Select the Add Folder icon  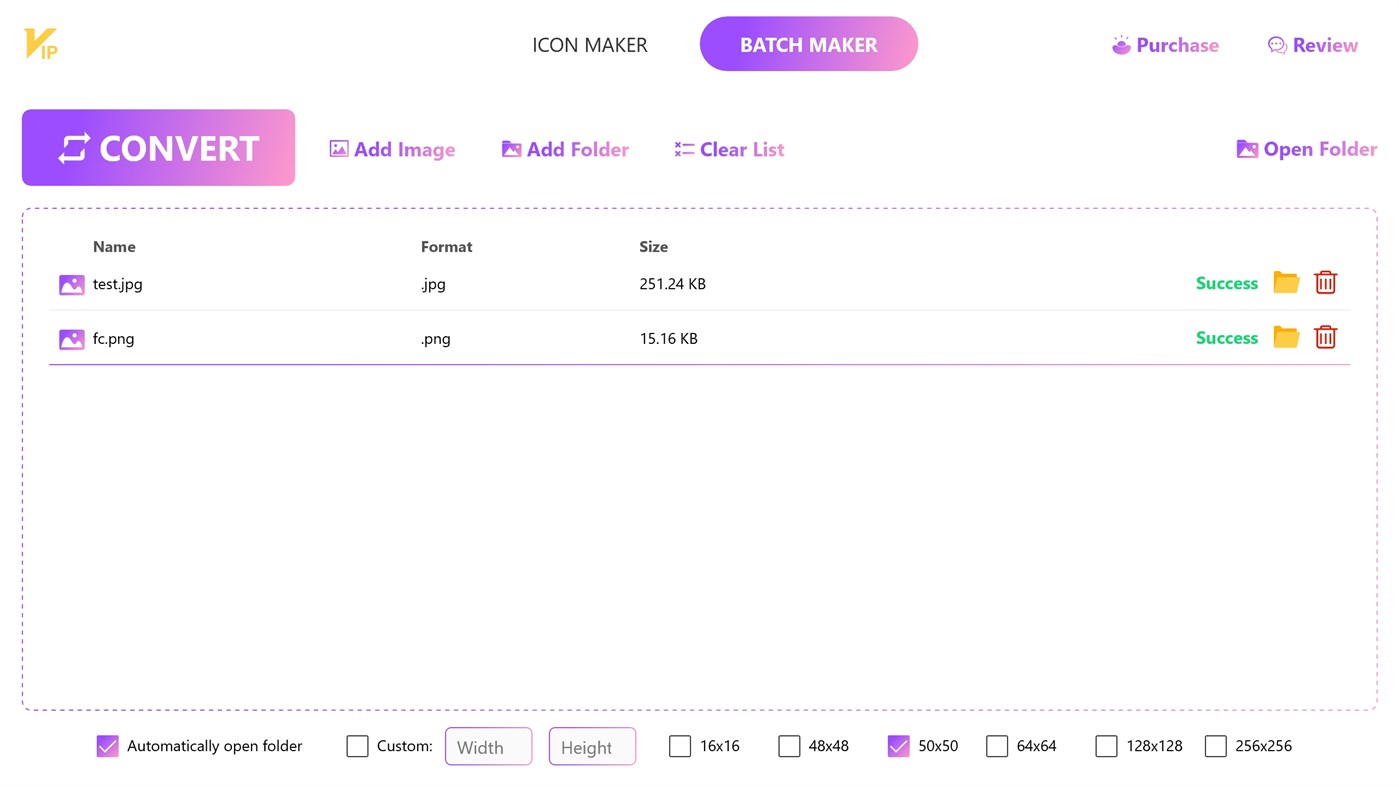click(x=511, y=148)
